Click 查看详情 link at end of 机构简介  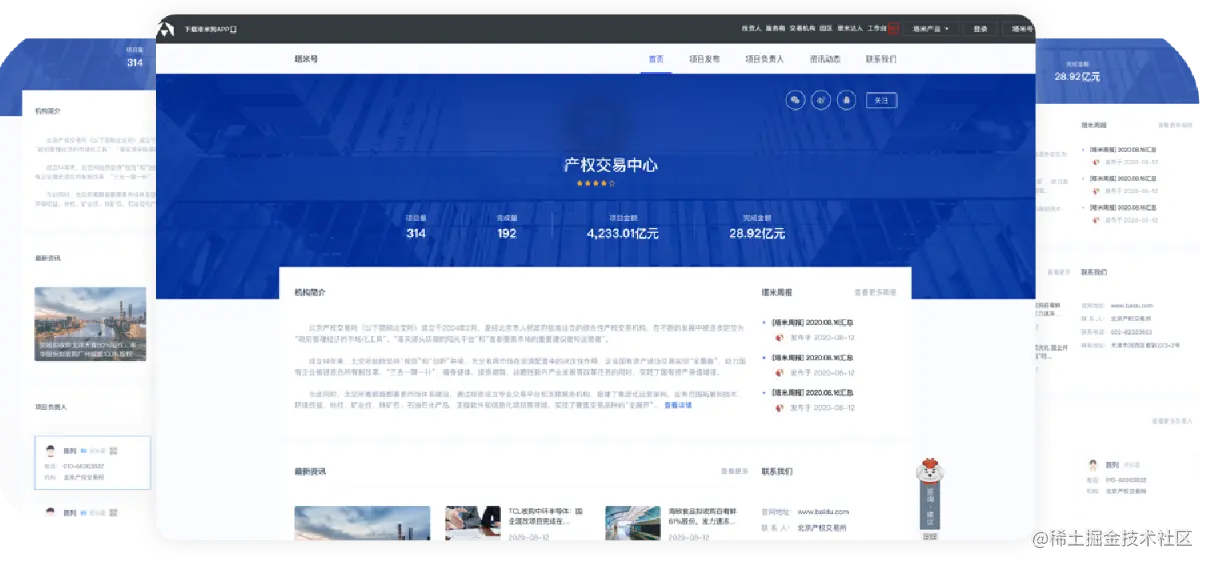(x=677, y=405)
